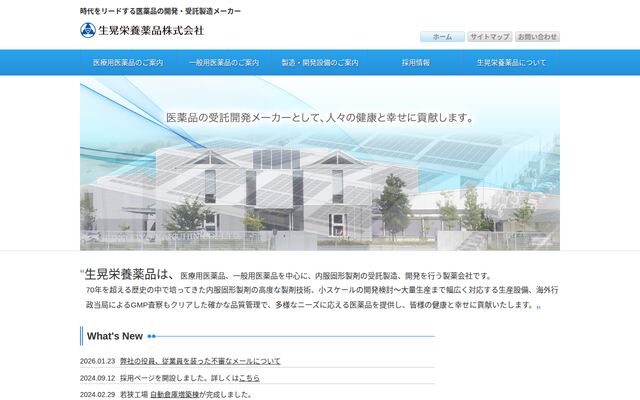Click the 生晃栄養薬品 company logo icon
This screenshot has width=640, height=400.
(88, 30)
